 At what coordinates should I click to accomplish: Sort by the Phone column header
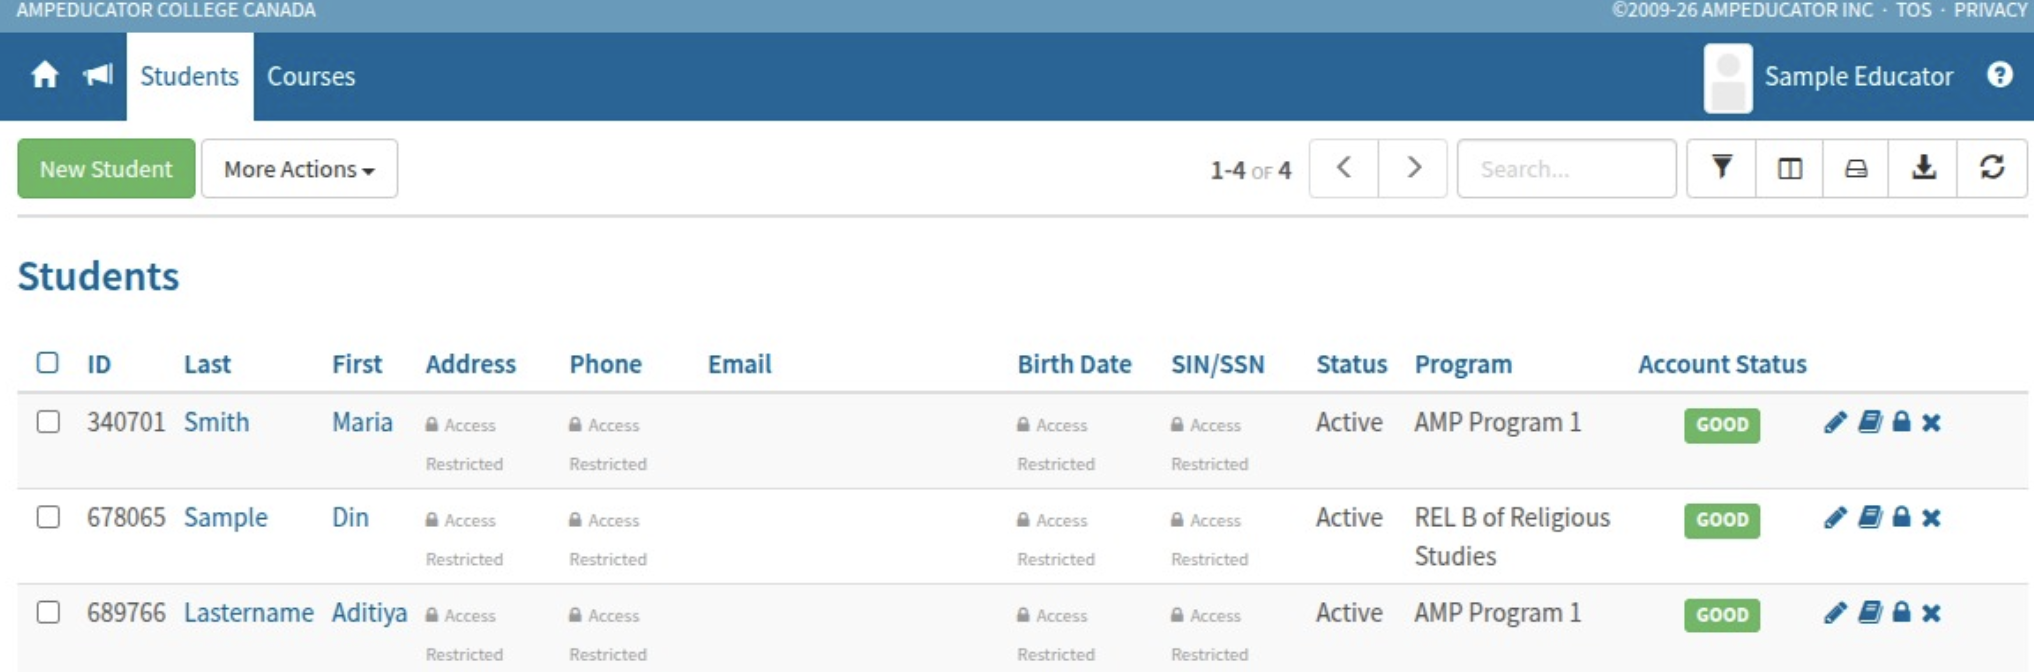tap(606, 364)
